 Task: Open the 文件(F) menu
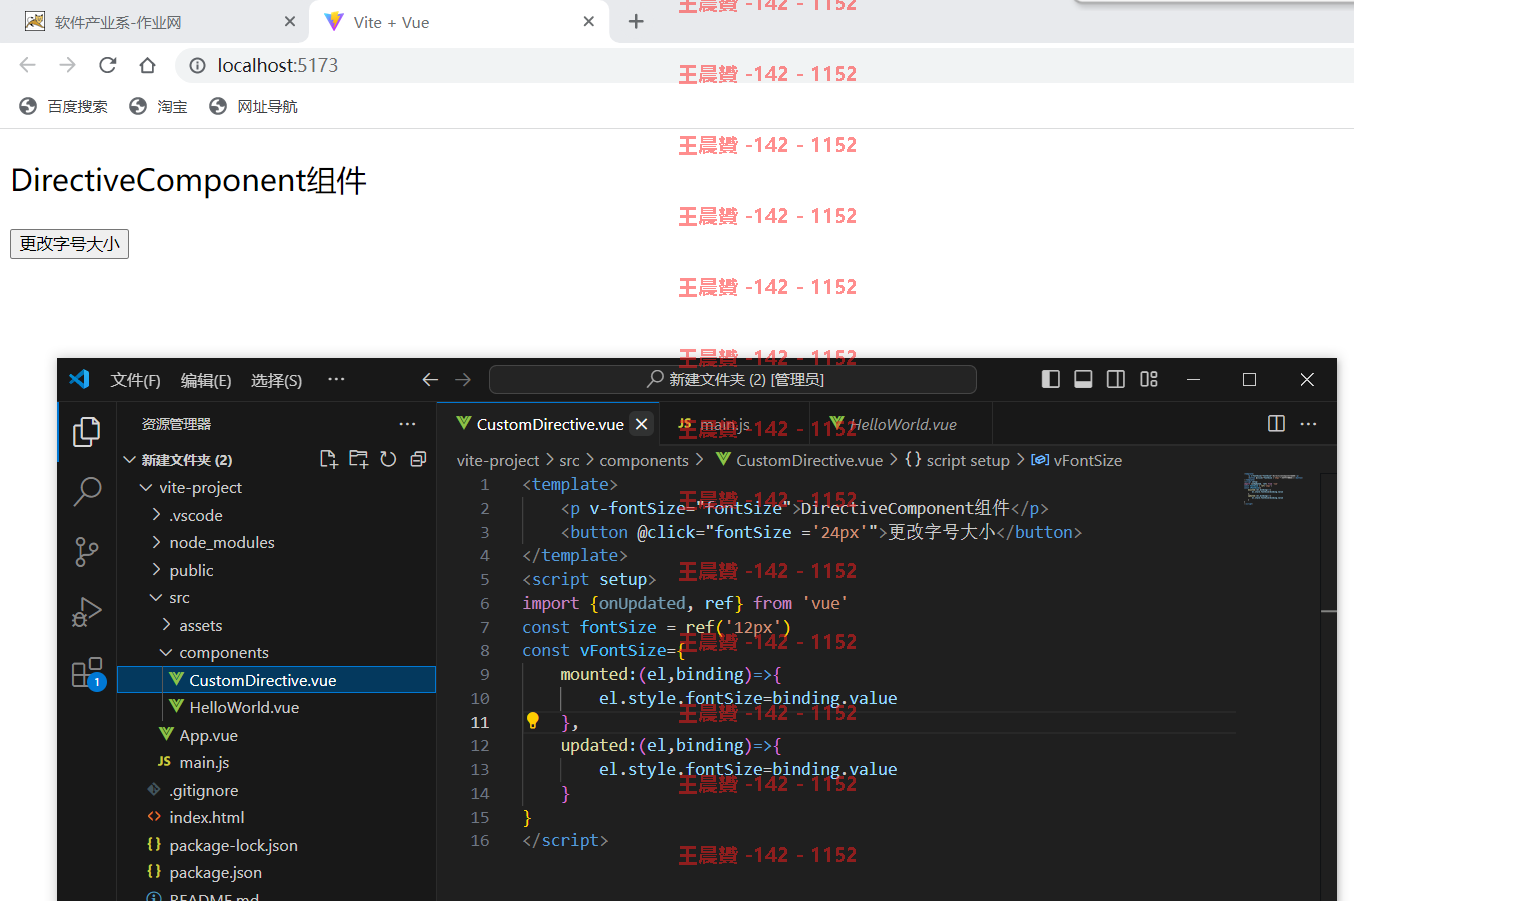coord(135,380)
